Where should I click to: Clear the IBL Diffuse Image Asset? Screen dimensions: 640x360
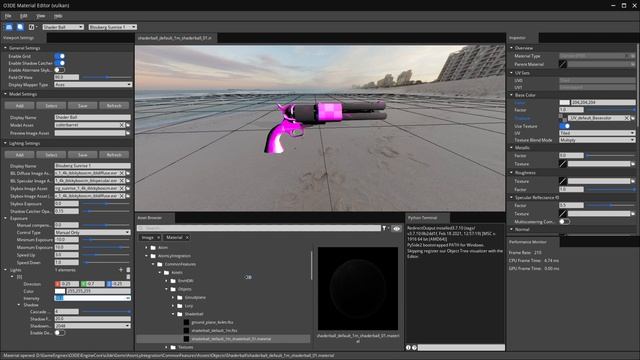tap(122, 173)
